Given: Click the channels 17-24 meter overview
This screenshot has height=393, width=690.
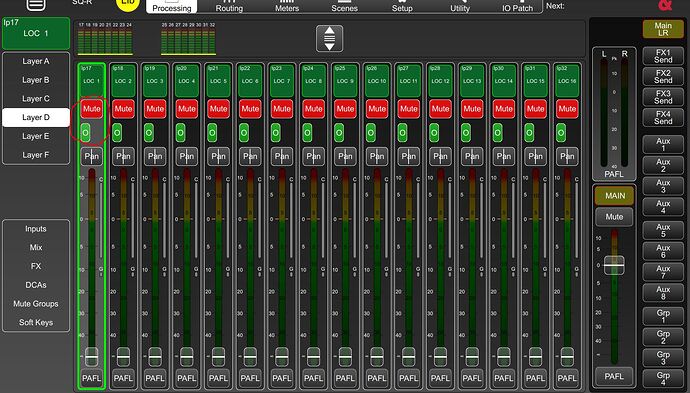Looking at the screenshot, I should coord(105,39).
